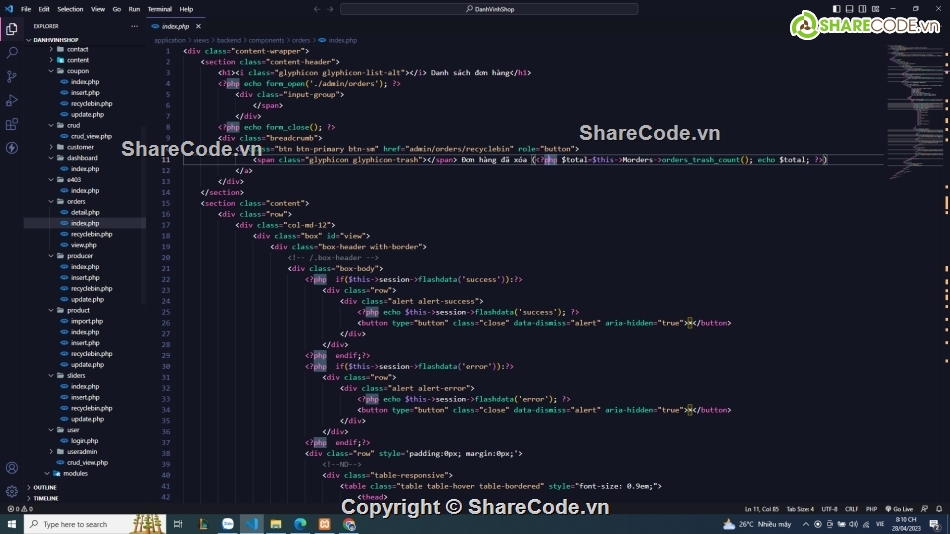
Task: Open login.php in the user folder
Action: (x=84, y=441)
